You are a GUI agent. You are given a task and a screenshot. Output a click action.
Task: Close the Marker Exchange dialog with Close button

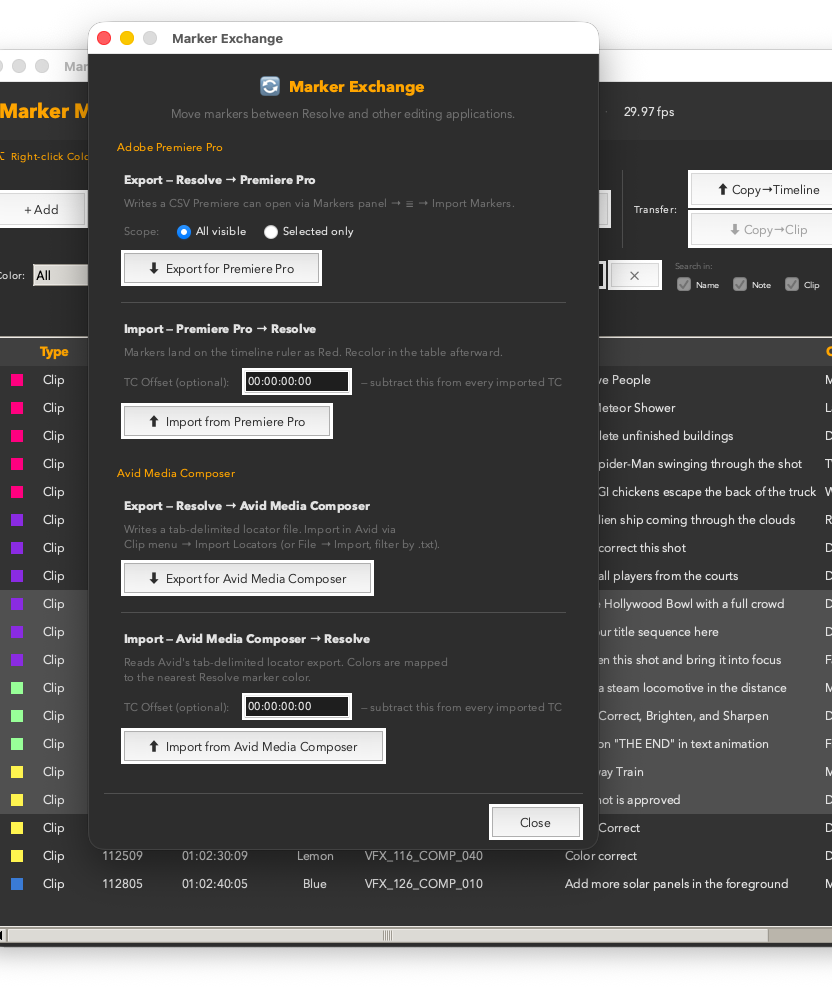[536, 822]
